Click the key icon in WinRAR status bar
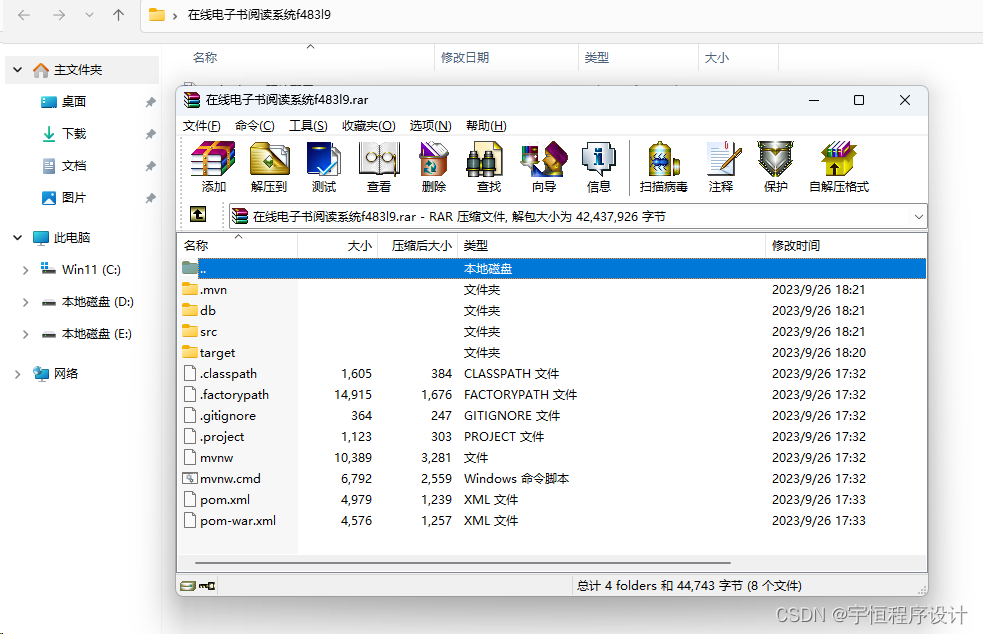The width and height of the screenshot is (983, 634). tap(207, 586)
